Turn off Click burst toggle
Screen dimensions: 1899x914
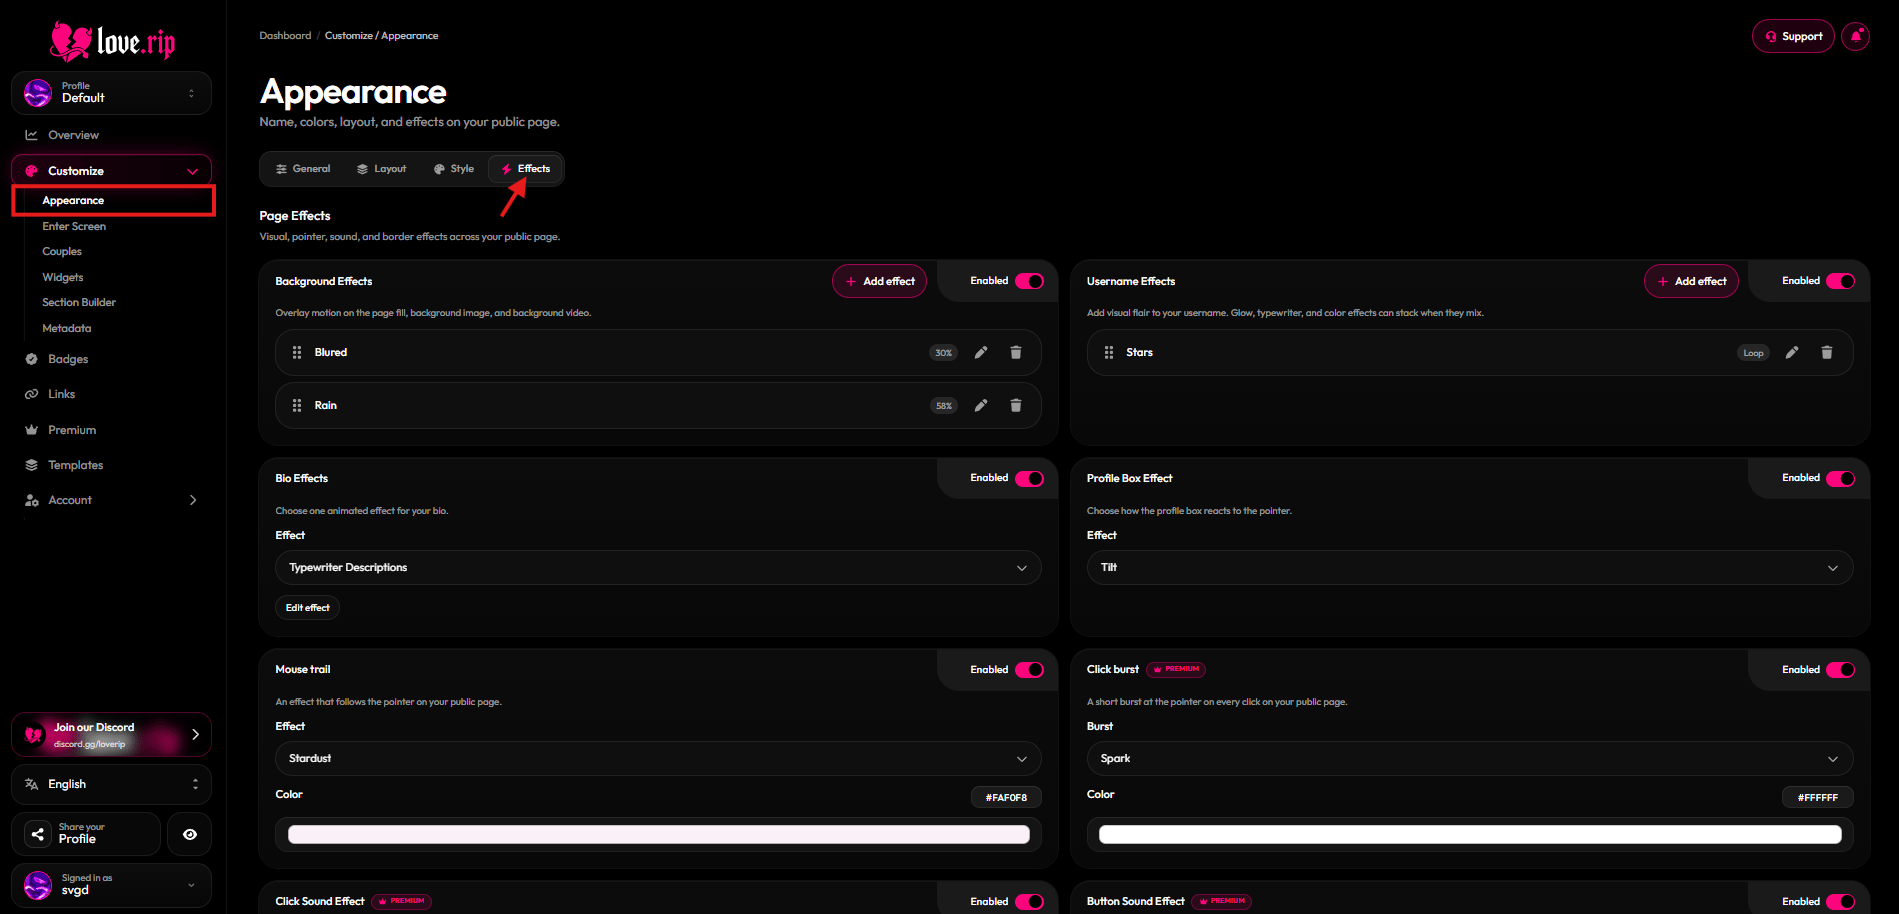[1840, 670]
